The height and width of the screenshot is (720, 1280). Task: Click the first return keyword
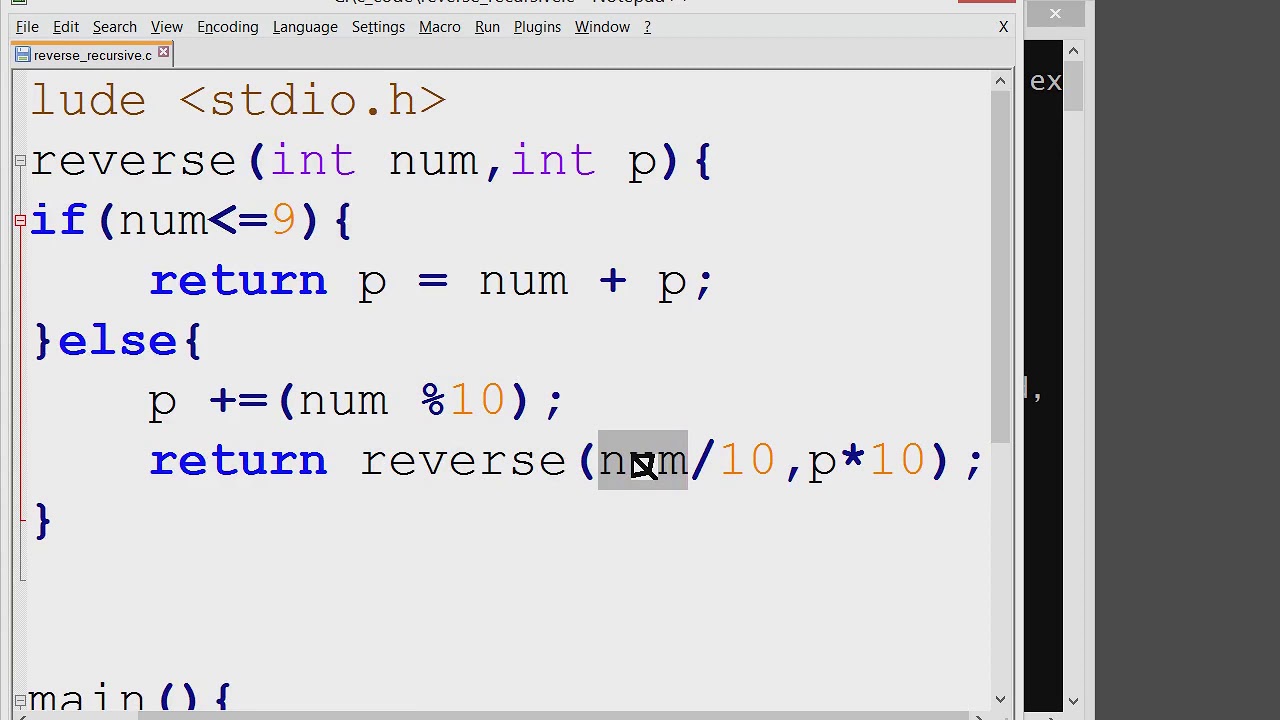(x=238, y=281)
